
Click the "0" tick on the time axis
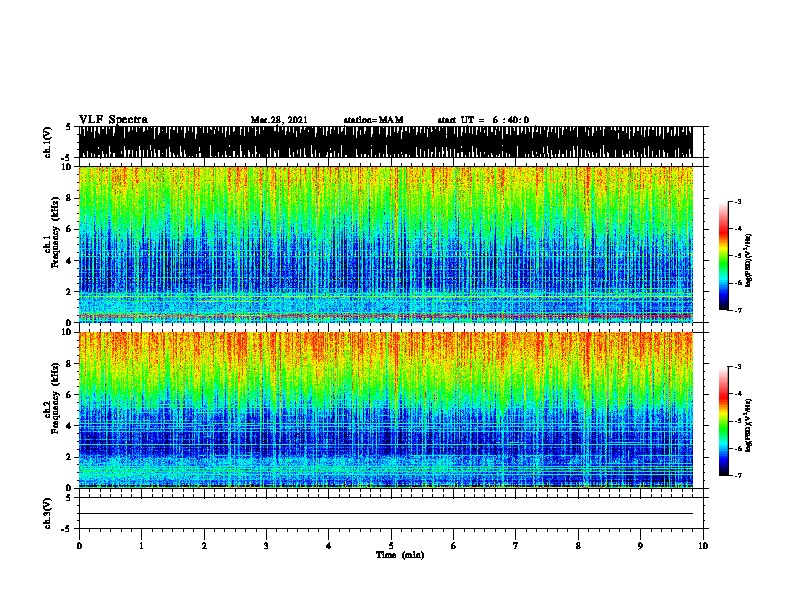pyautogui.click(x=79, y=546)
